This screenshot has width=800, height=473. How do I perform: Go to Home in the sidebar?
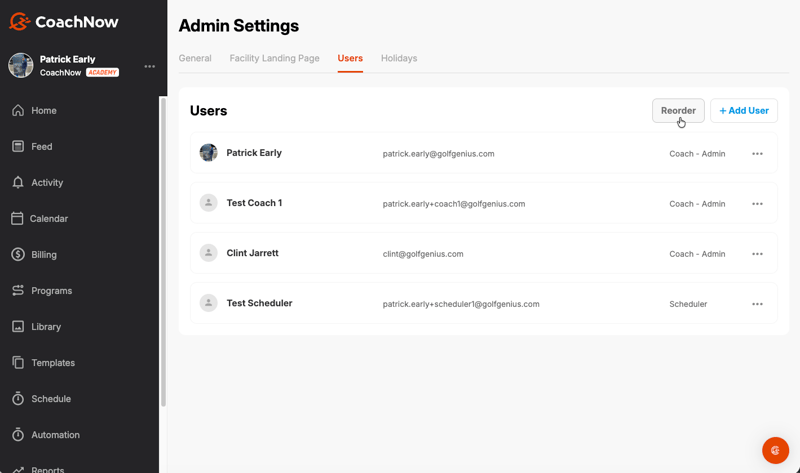point(44,111)
